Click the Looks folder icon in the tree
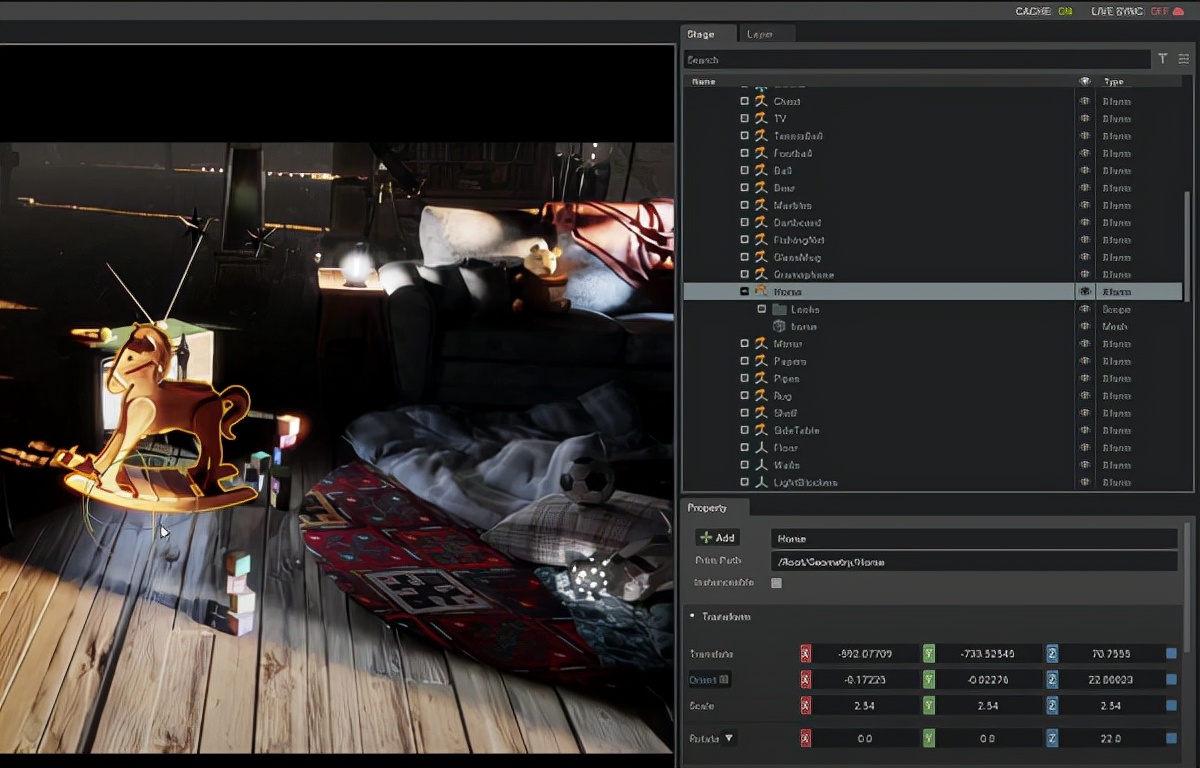The width and height of the screenshot is (1200, 768). pos(780,309)
